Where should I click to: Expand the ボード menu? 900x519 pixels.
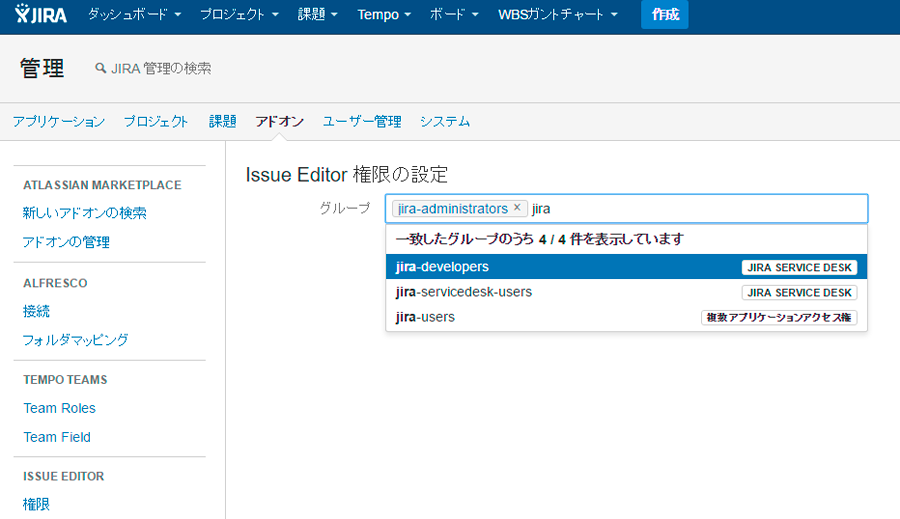tap(454, 14)
